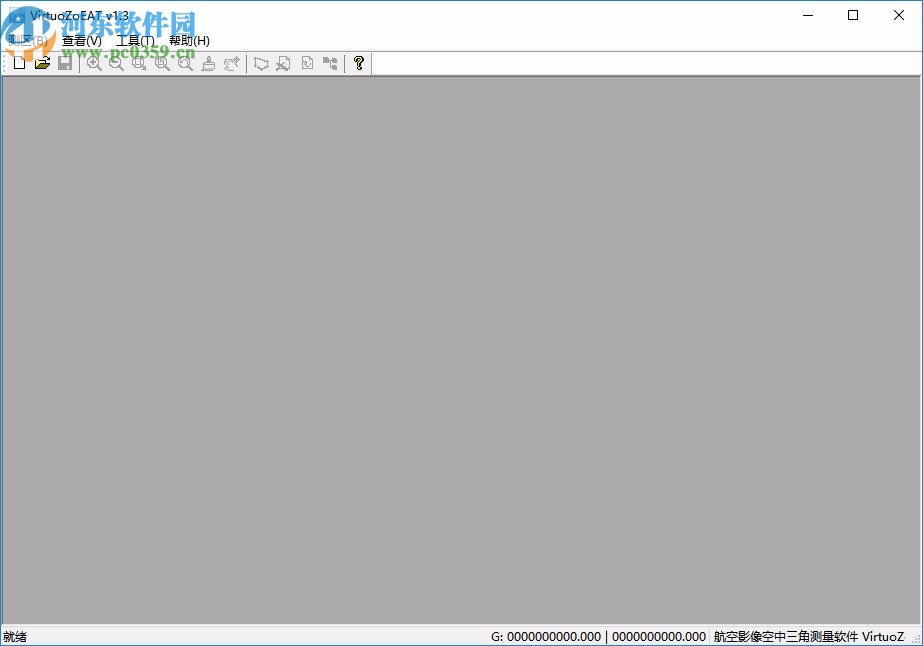Select the Zoom Out magnifier tool
The image size is (923, 646).
116,62
